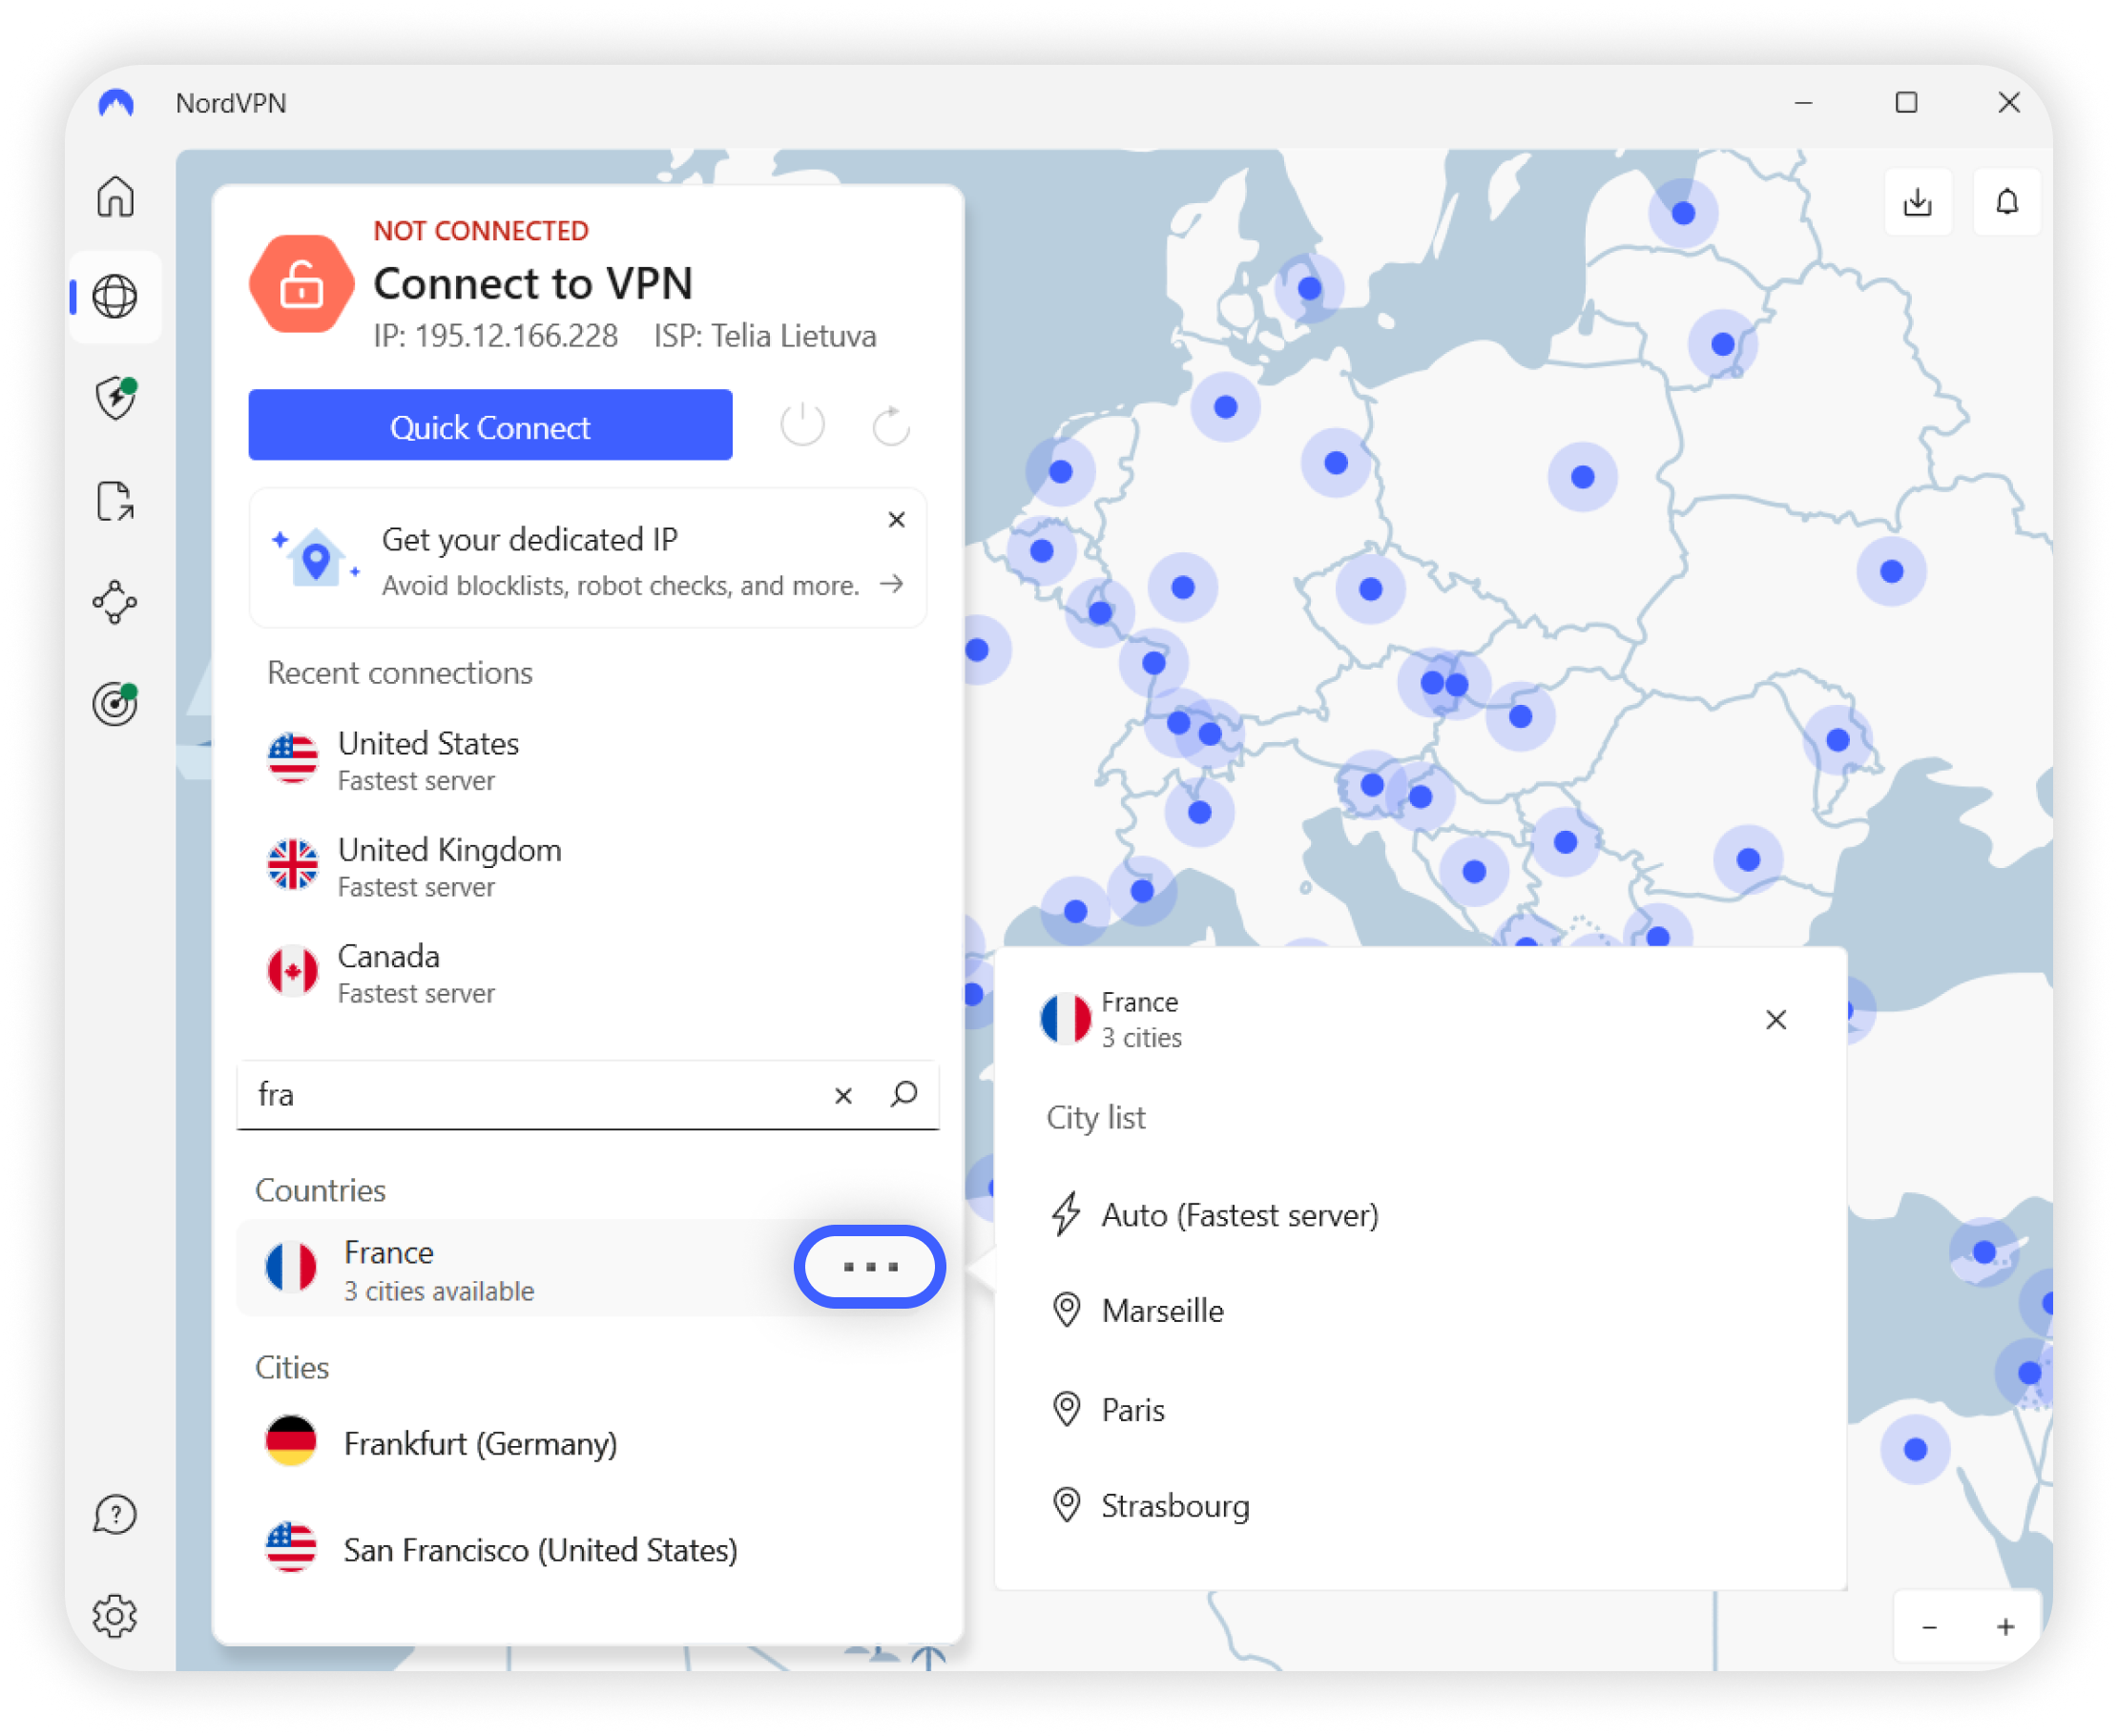The image size is (2118, 1736).
Task: Select Auto (Fastest server) option
Action: [x=1238, y=1215]
